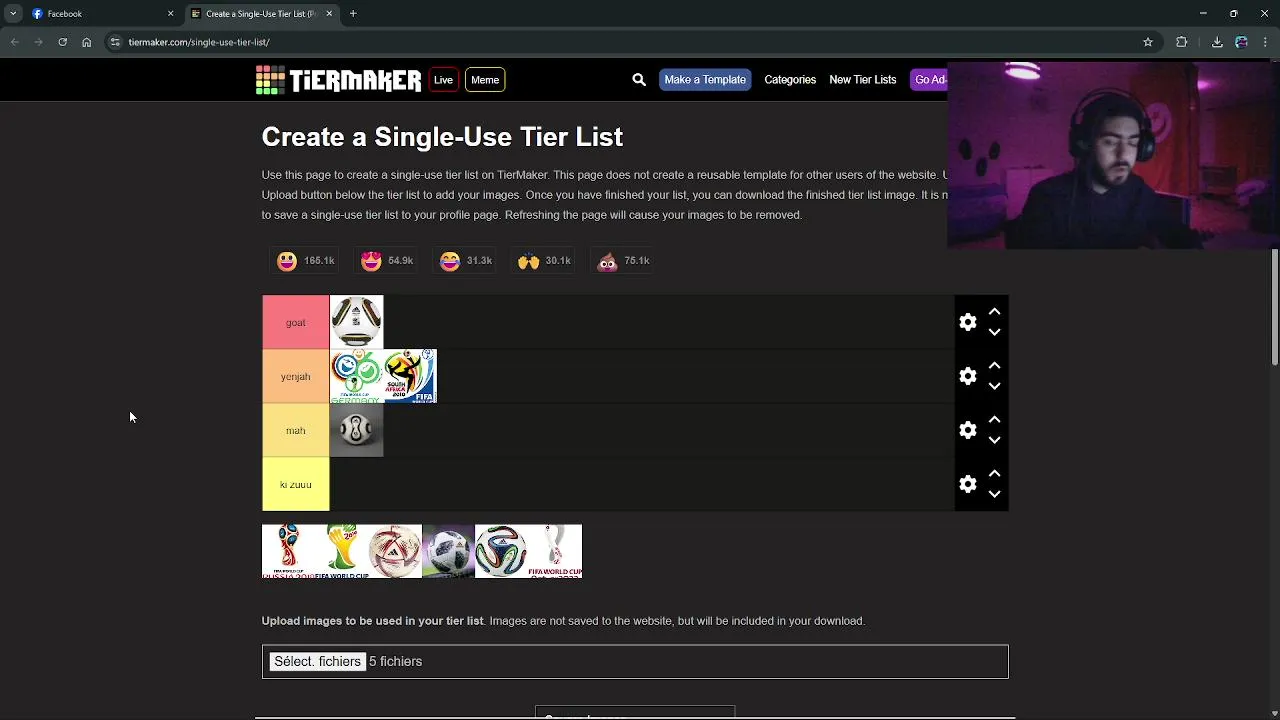Select South Africa 2010 logo thumbnail
1280x720 pixels.
[x=410, y=376]
